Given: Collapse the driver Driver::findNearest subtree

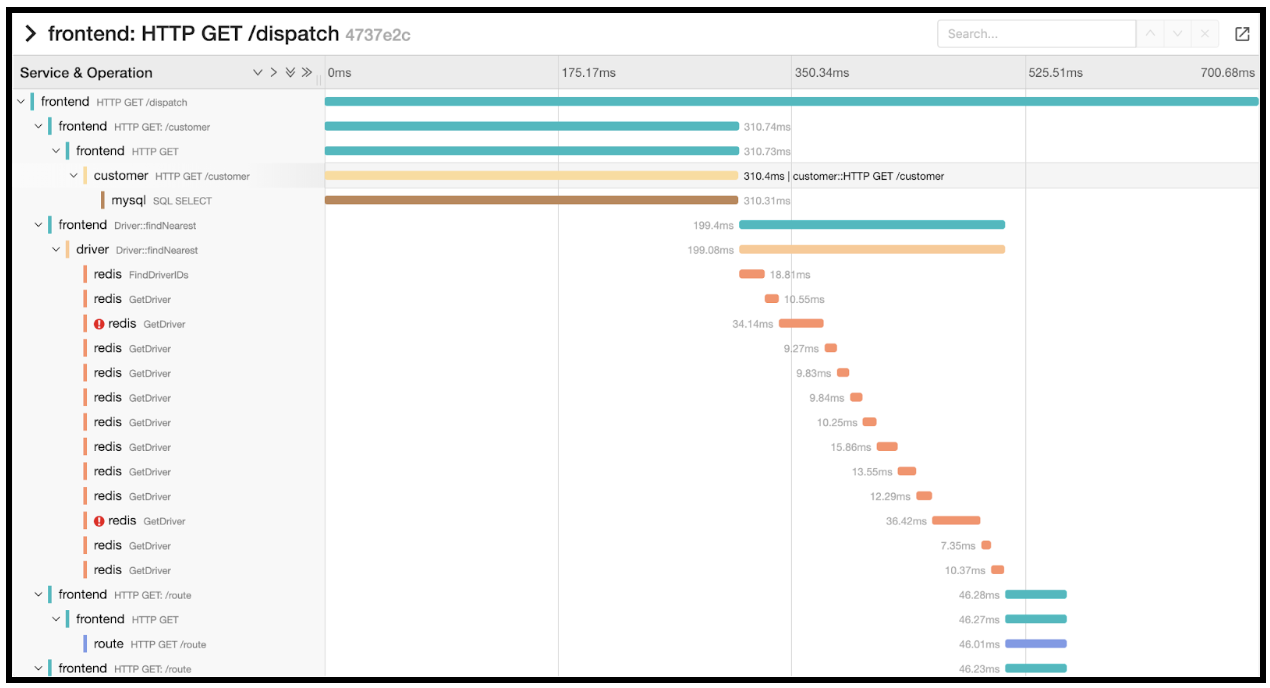Looking at the screenshot, I should (x=55, y=249).
